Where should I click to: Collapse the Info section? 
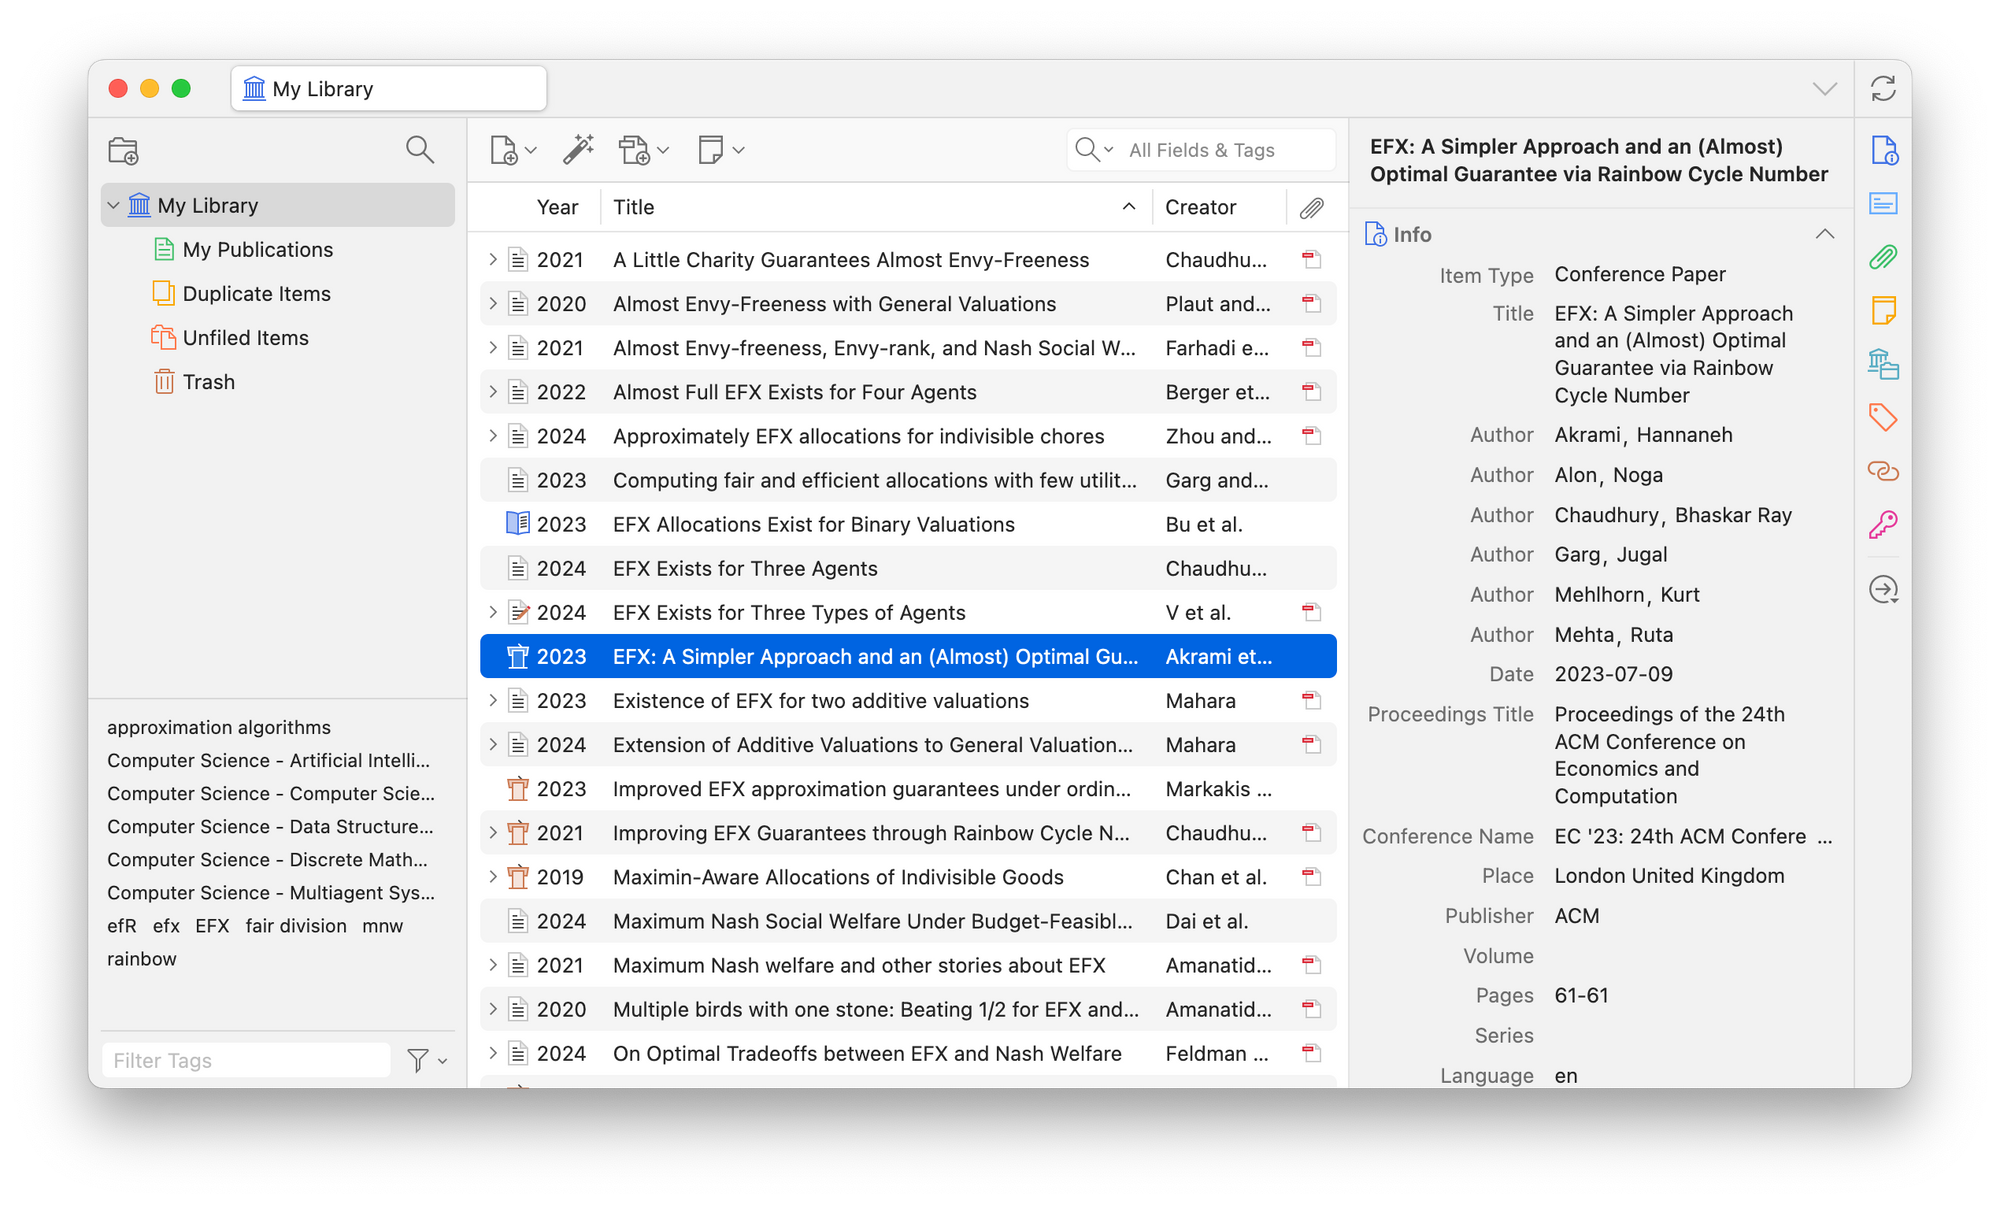[1825, 234]
